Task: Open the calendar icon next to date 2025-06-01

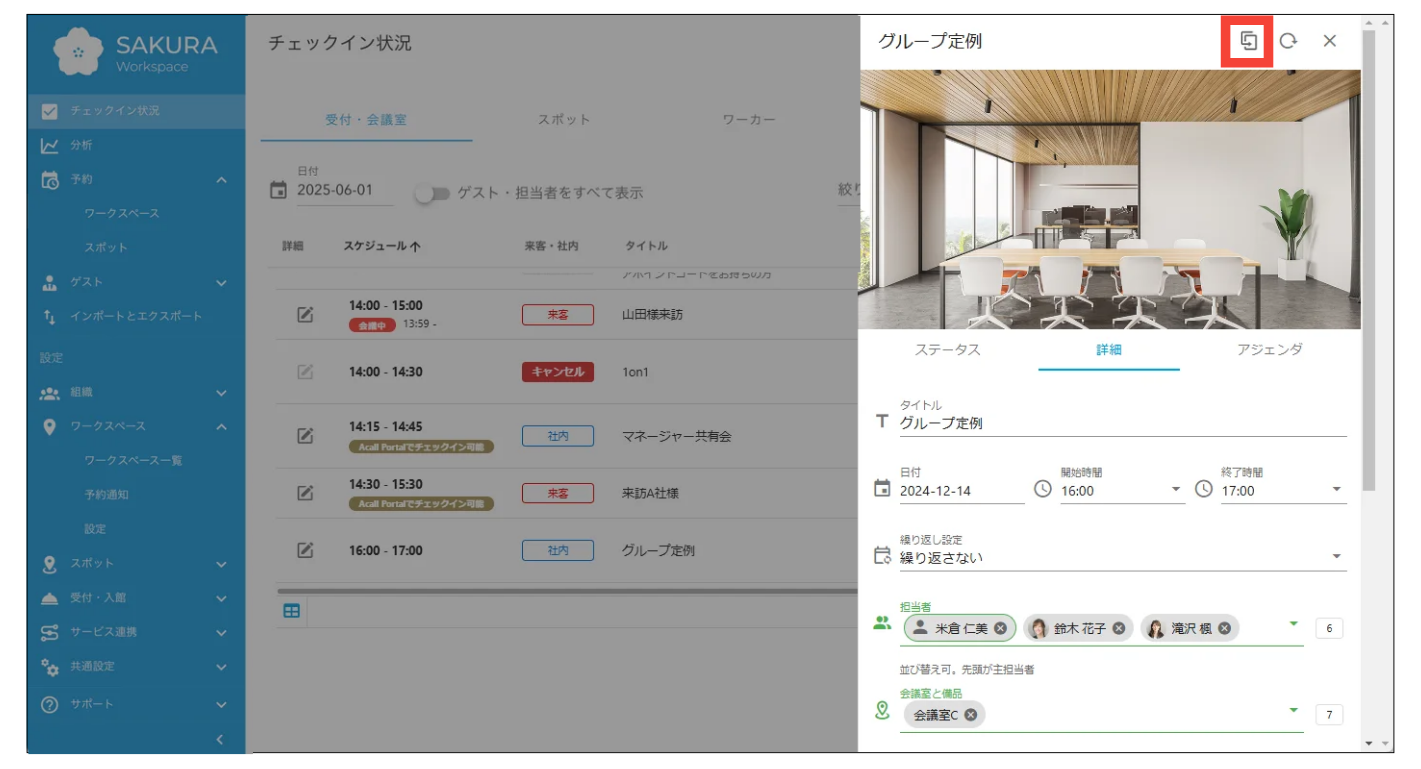Action: tap(279, 190)
